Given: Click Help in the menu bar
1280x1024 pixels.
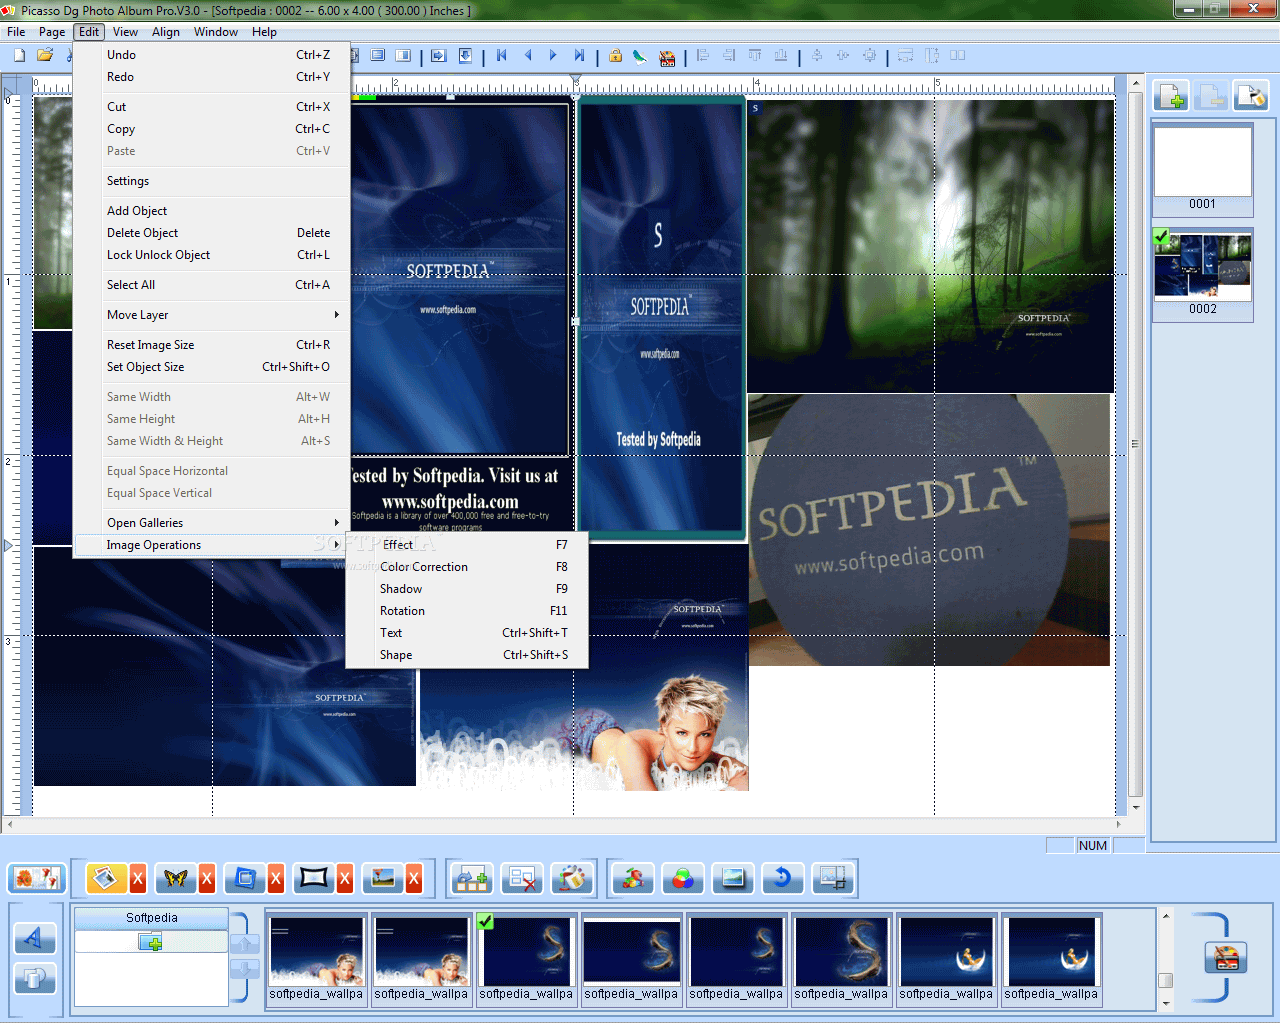Looking at the screenshot, I should tap(264, 32).
